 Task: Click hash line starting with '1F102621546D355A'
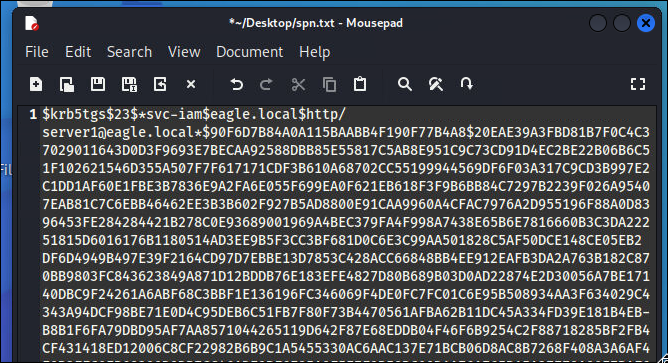(x=346, y=168)
